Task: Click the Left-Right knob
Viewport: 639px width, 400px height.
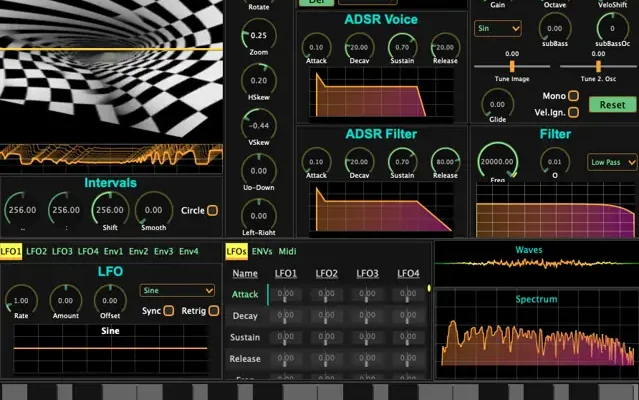Action: coord(259,216)
